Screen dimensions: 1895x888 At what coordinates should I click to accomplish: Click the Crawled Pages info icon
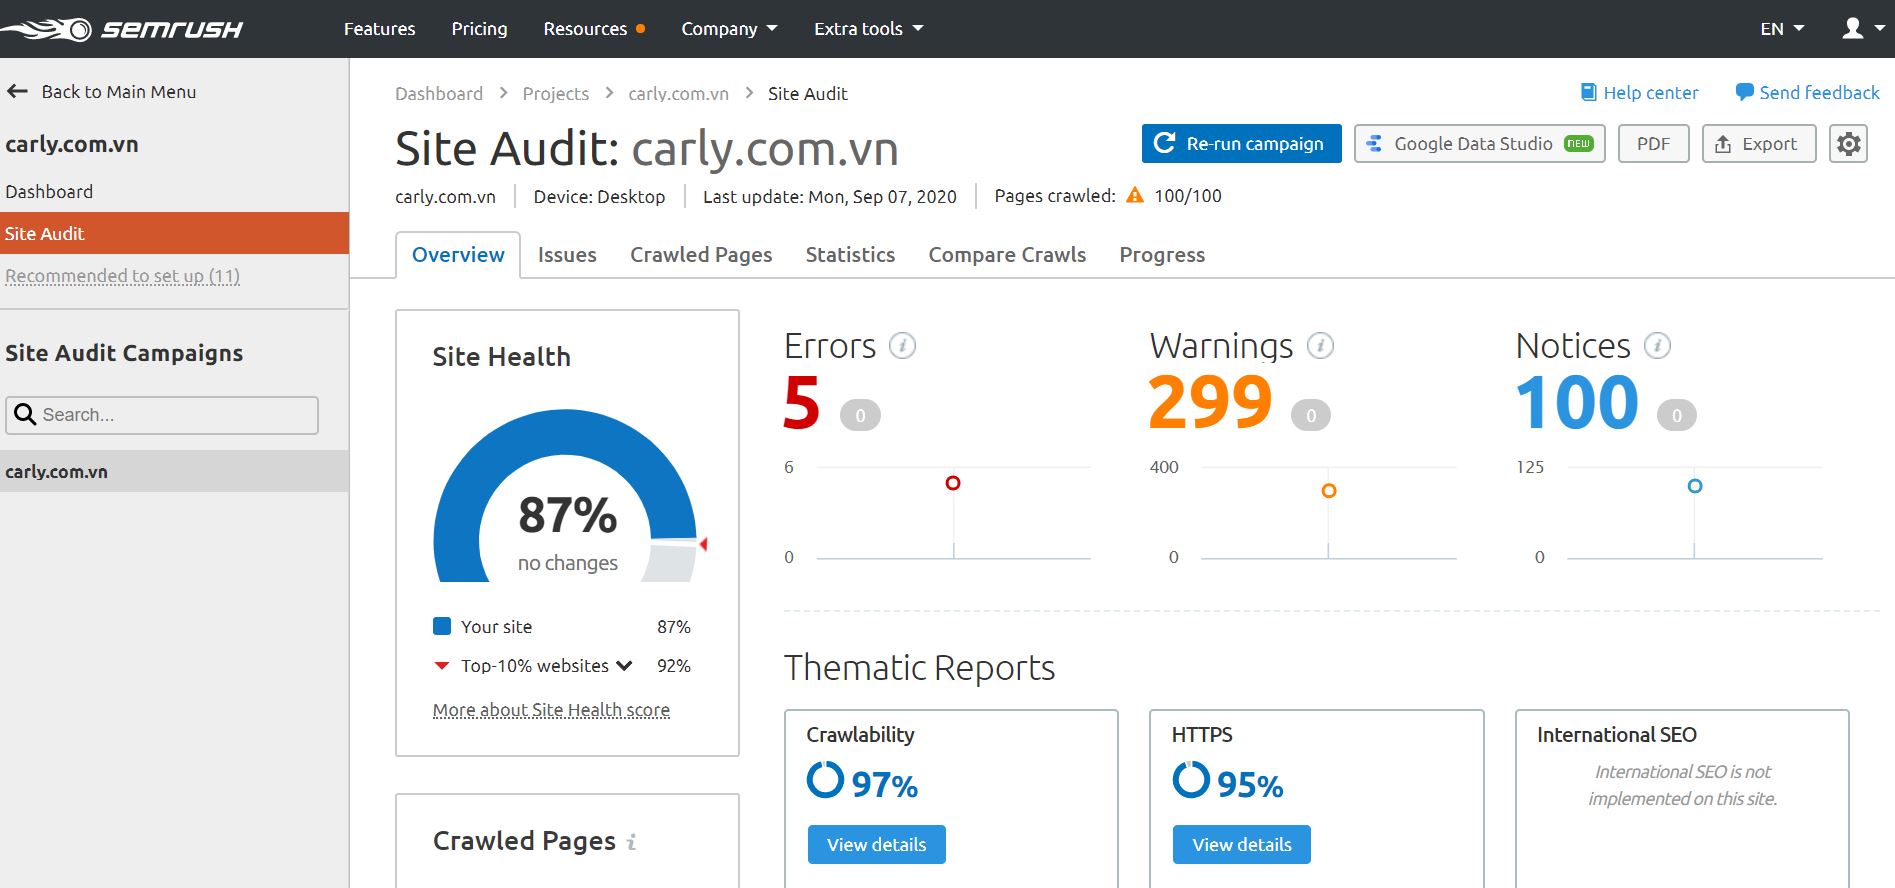pyautogui.click(x=631, y=842)
